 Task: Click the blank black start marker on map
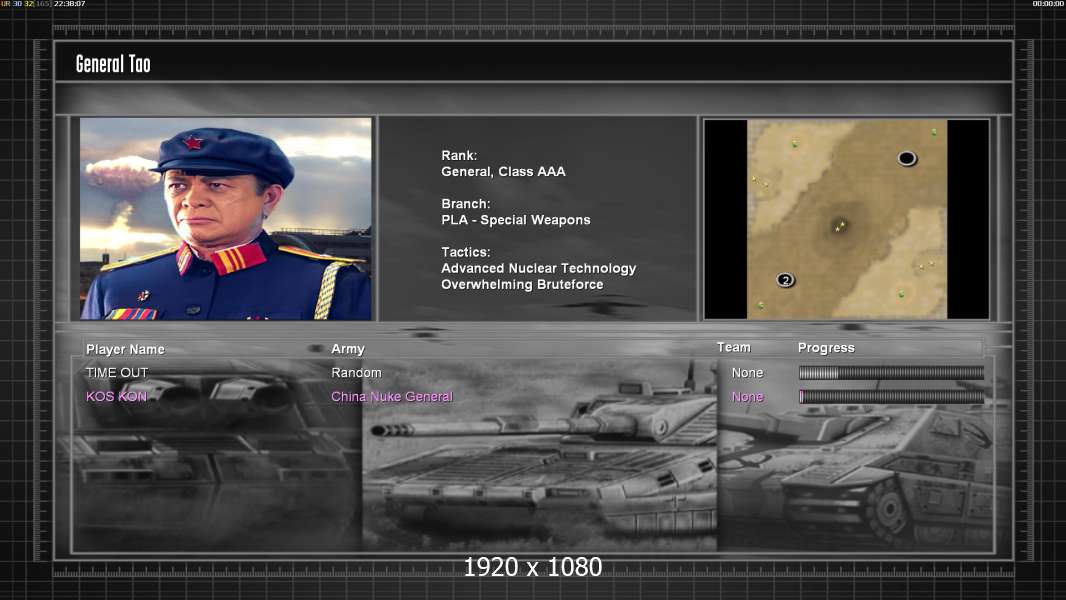pyautogui.click(x=907, y=158)
